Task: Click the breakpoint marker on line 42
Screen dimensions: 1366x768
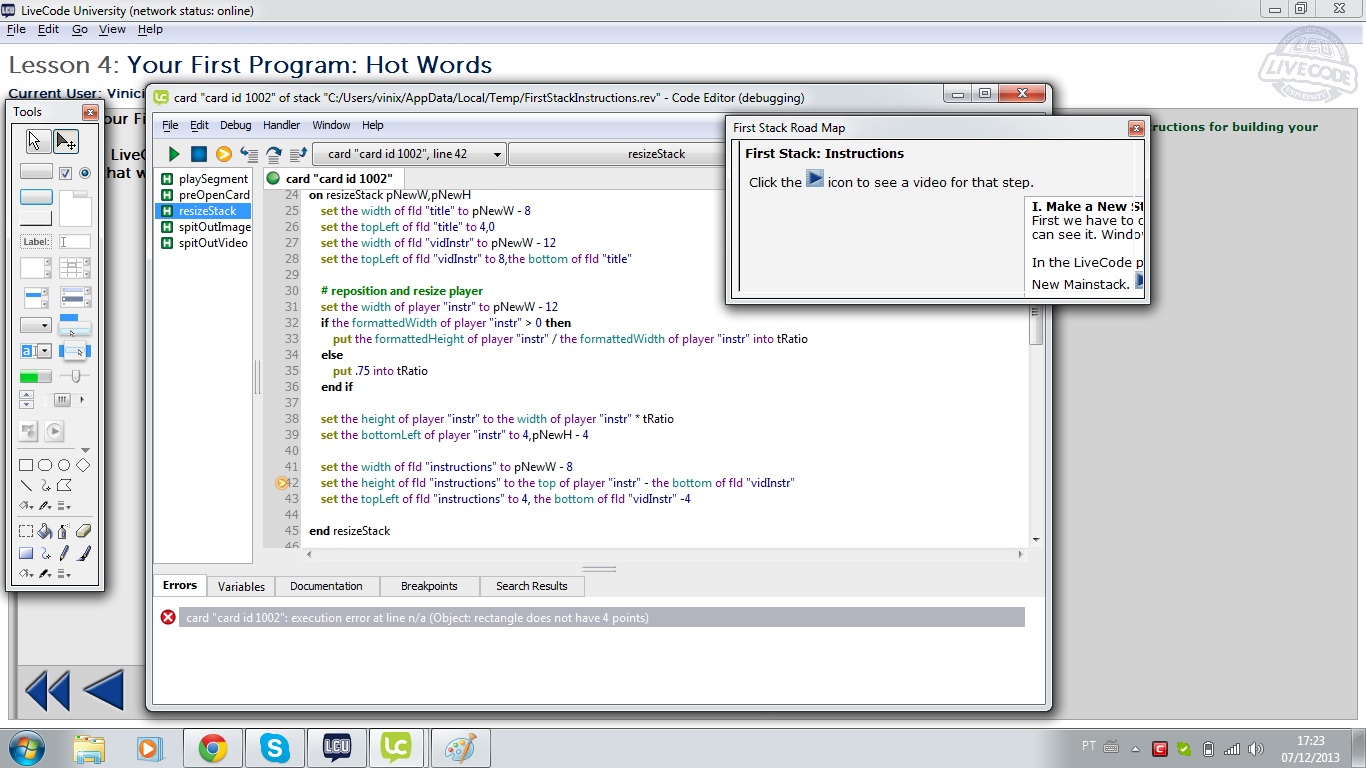Action: click(x=282, y=483)
